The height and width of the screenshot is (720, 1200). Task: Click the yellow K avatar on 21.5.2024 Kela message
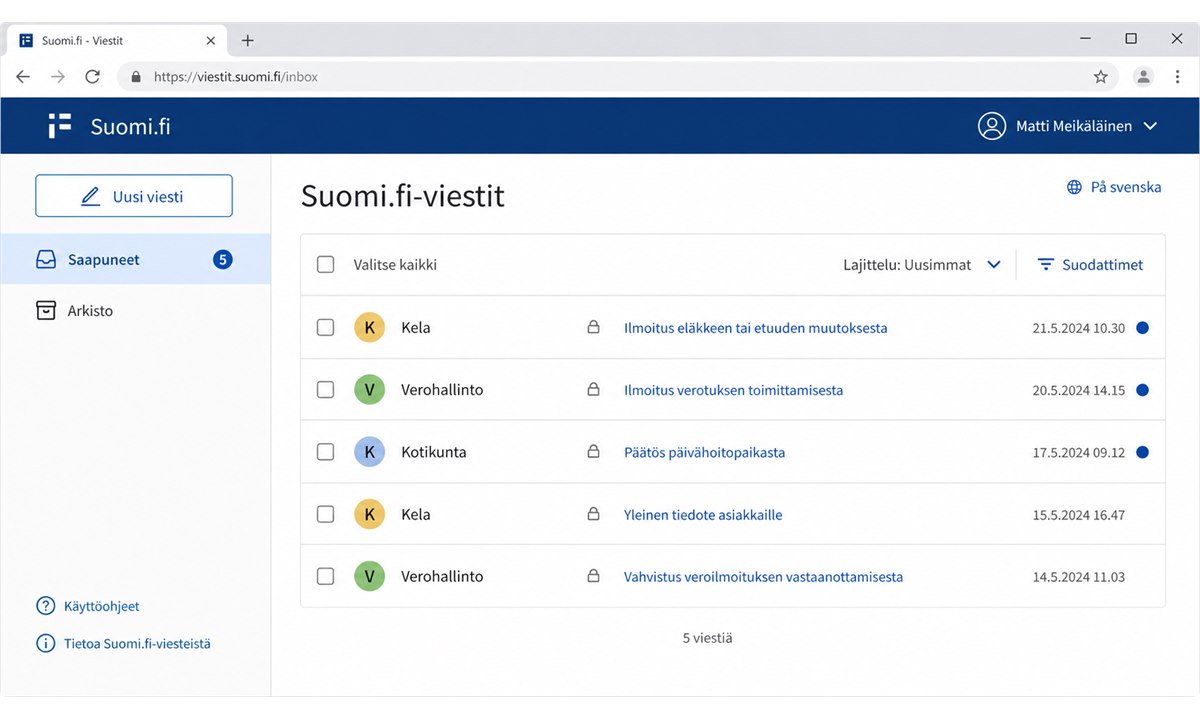369,328
